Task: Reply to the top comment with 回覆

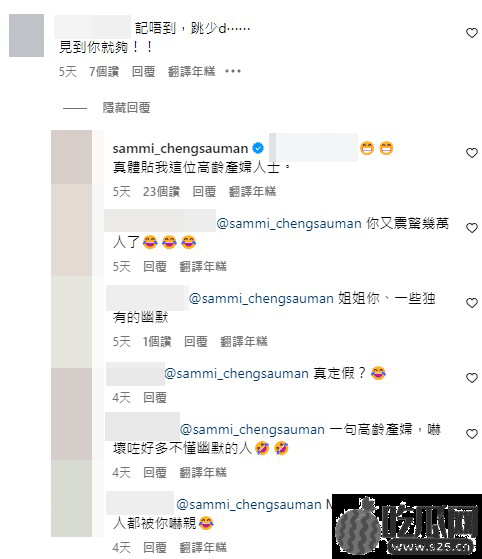Action: 144,71
